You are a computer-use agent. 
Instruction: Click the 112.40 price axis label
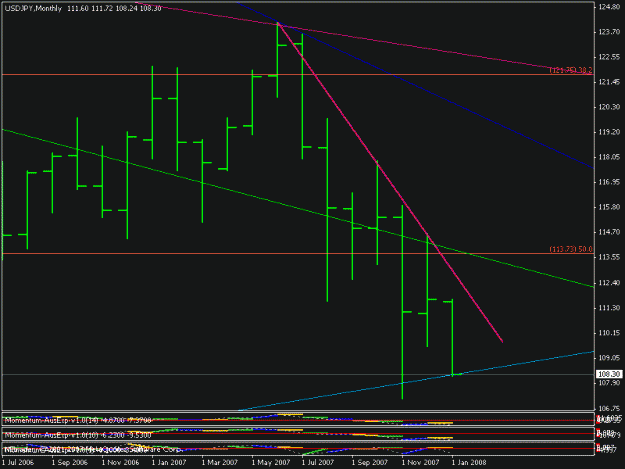[609, 283]
